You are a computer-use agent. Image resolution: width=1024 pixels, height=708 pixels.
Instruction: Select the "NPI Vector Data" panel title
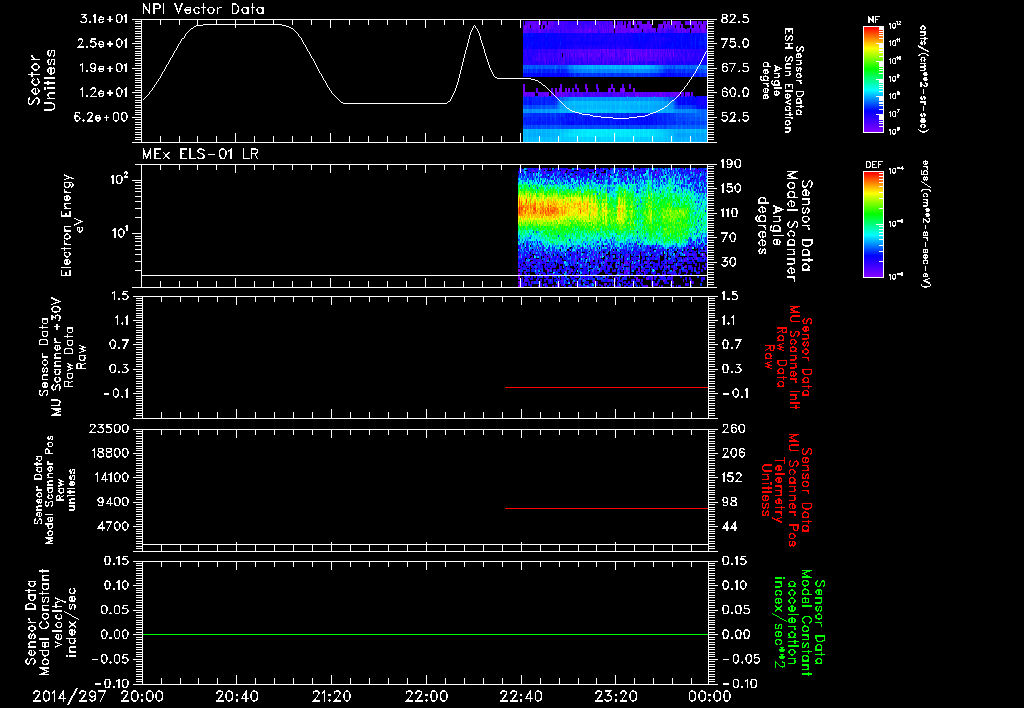coord(204,9)
